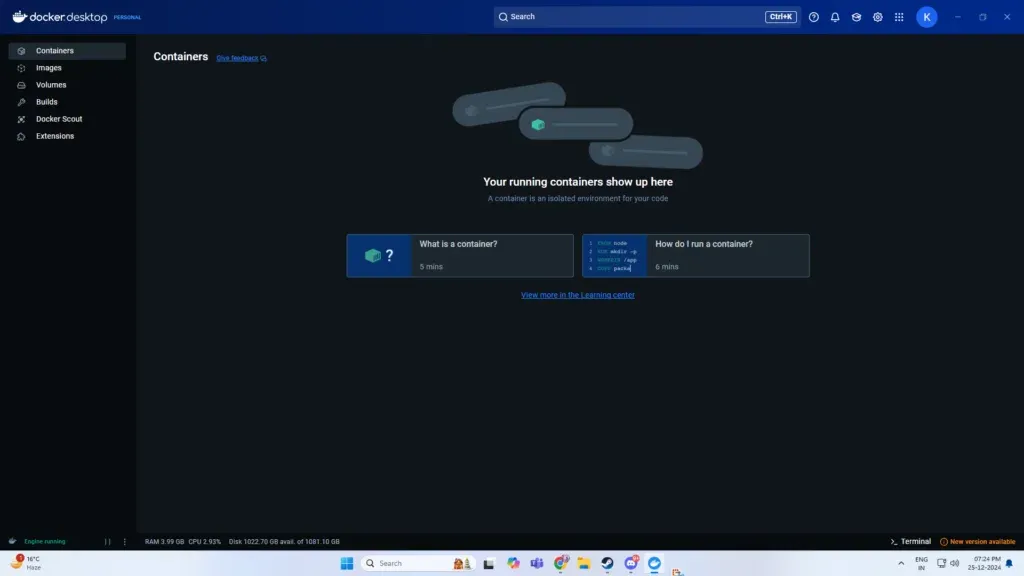Show hidden icons in the system tray
Screen dimensions: 1024x576
[899, 562]
